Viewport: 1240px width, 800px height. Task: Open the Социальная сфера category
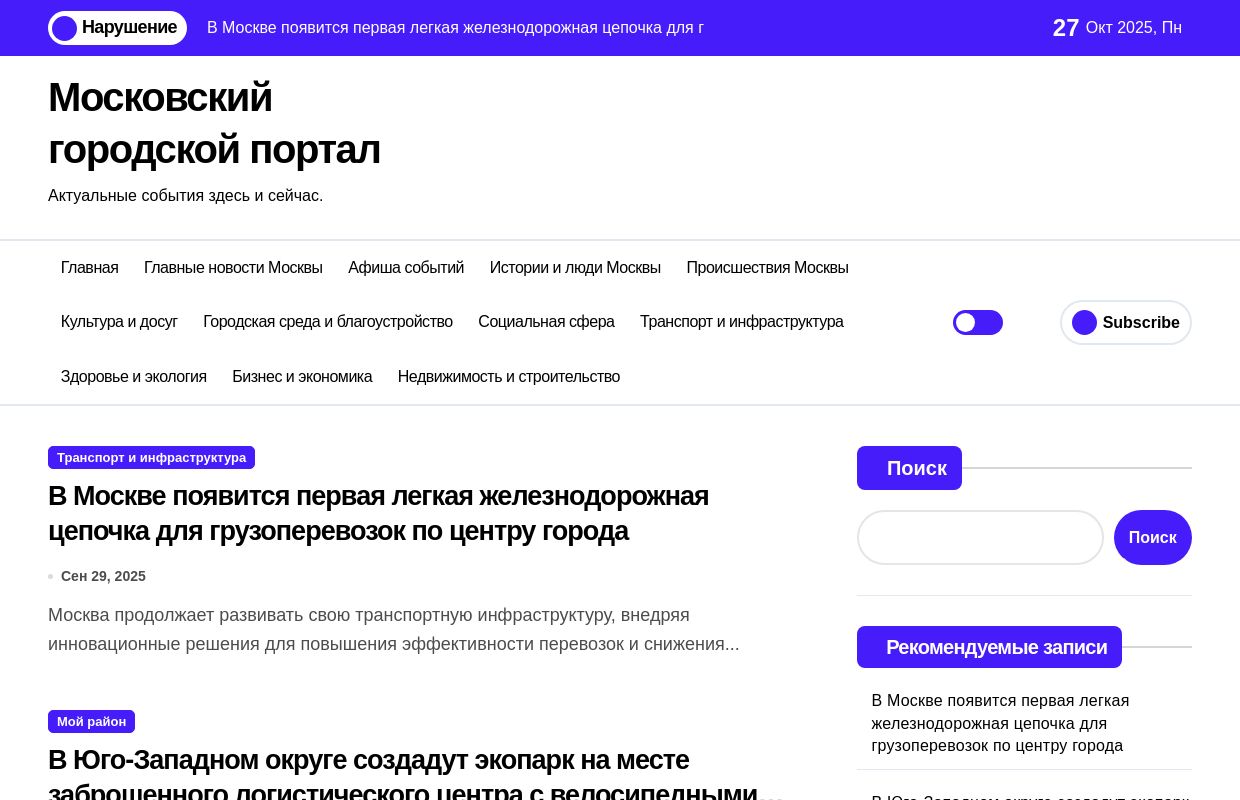pyautogui.click(x=546, y=322)
